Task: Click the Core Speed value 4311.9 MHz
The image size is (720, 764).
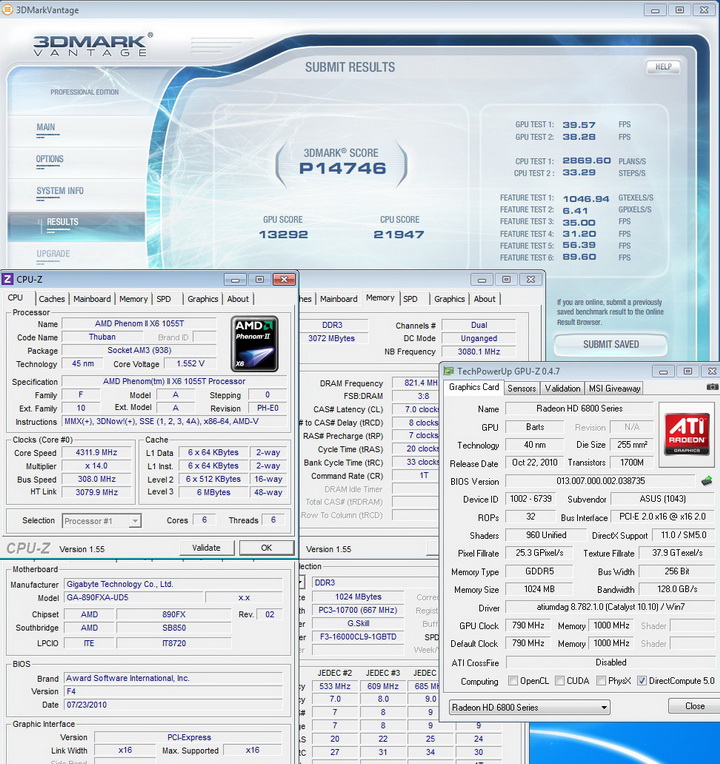Action: point(96,453)
